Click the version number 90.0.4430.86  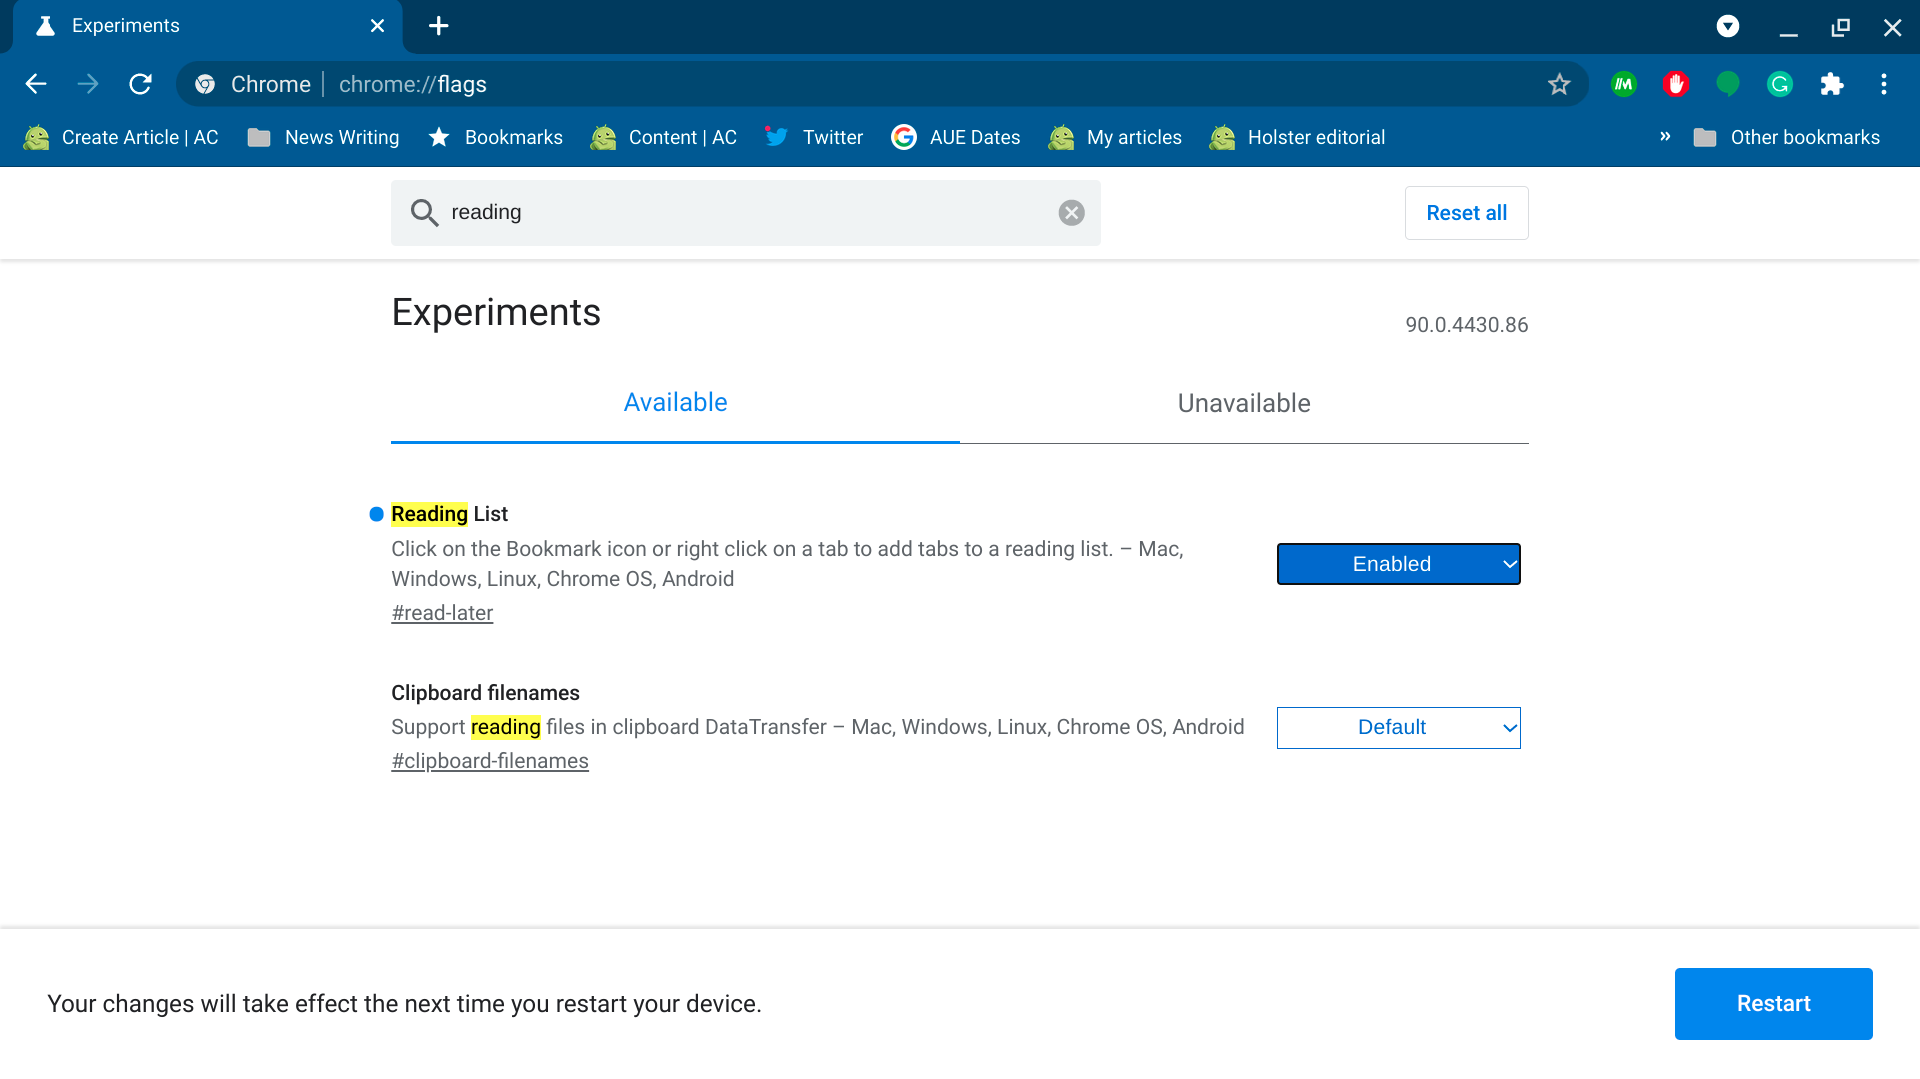tap(1466, 325)
